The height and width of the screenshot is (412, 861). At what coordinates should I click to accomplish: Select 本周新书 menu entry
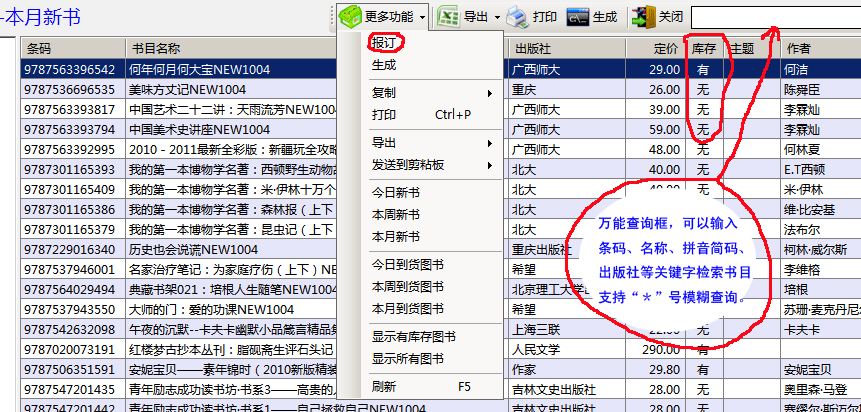395,214
